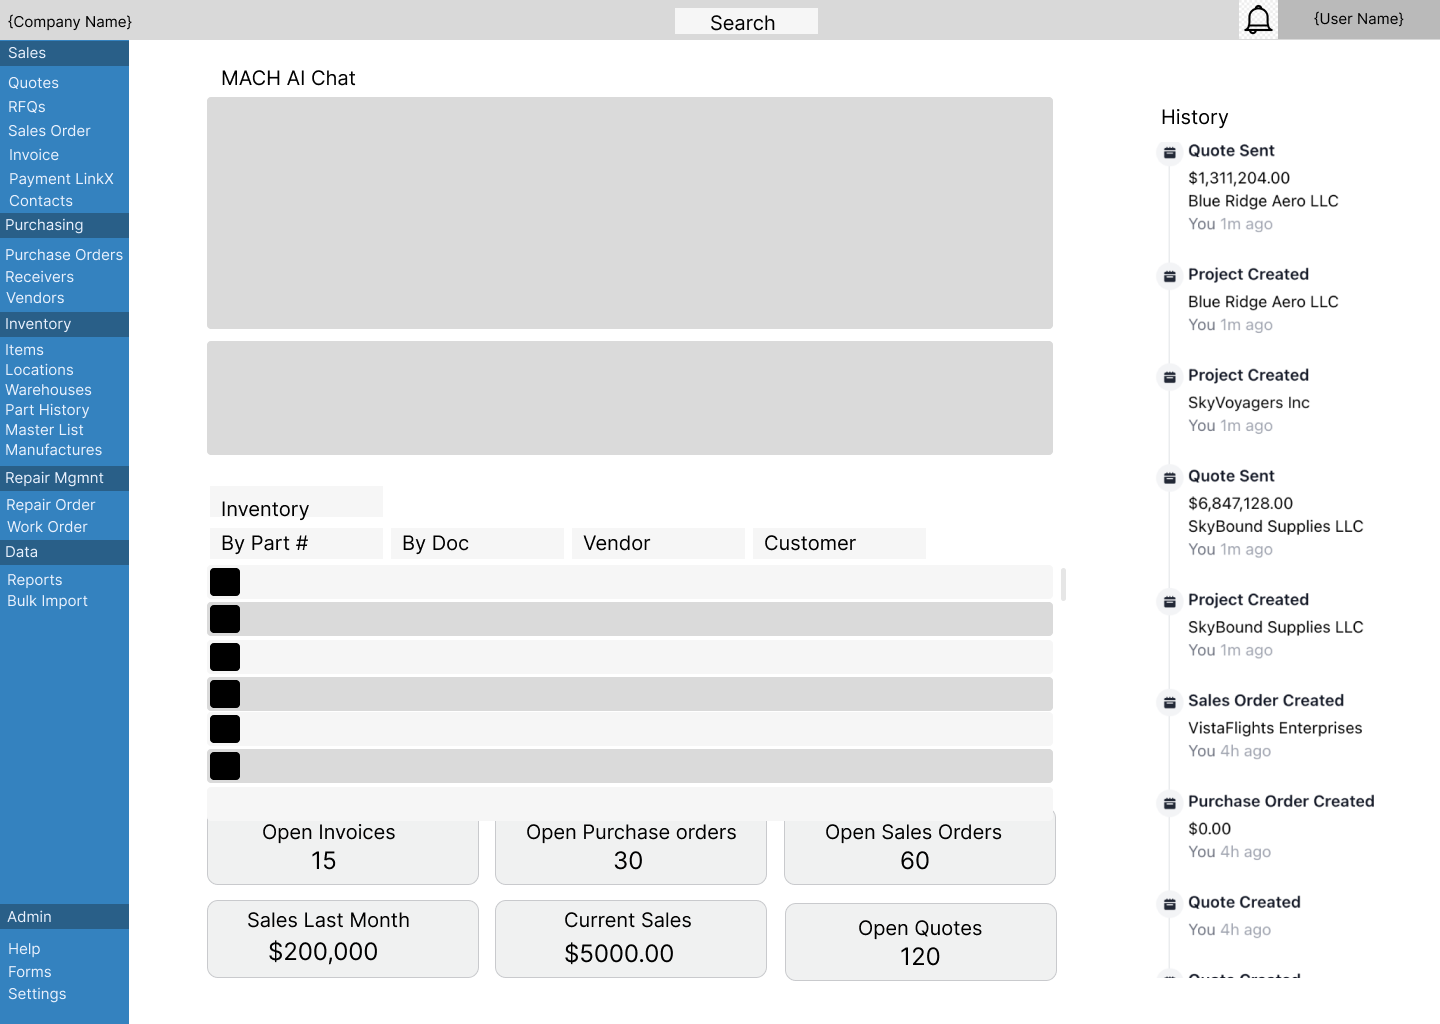
Task: Switch to the By Doc tab
Action: click(x=477, y=543)
